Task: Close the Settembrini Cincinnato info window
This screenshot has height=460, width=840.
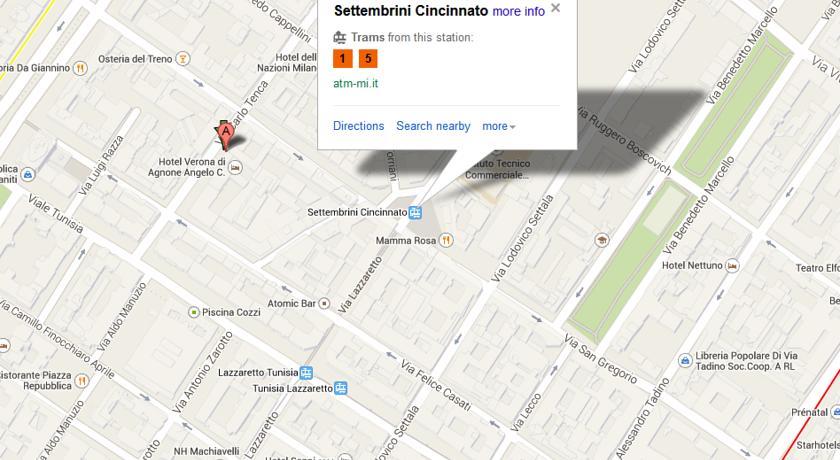Action: (556, 7)
